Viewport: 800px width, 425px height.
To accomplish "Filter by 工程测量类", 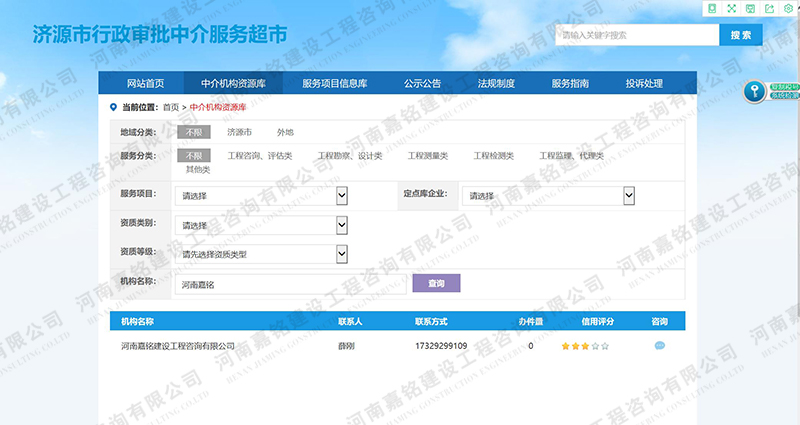I will click(428, 156).
